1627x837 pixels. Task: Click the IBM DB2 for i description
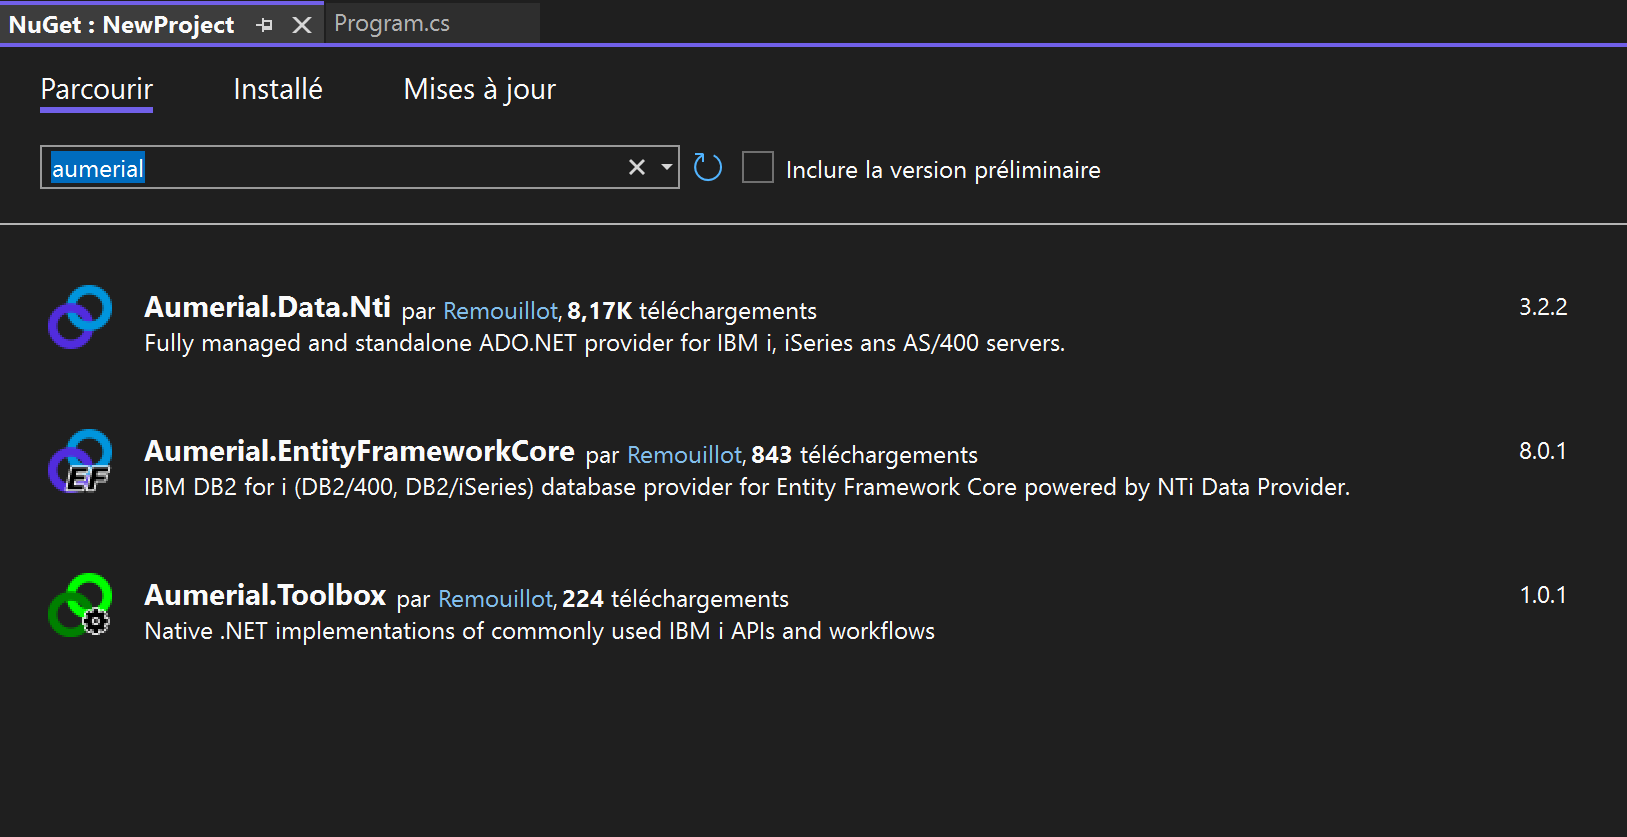click(x=747, y=487)
